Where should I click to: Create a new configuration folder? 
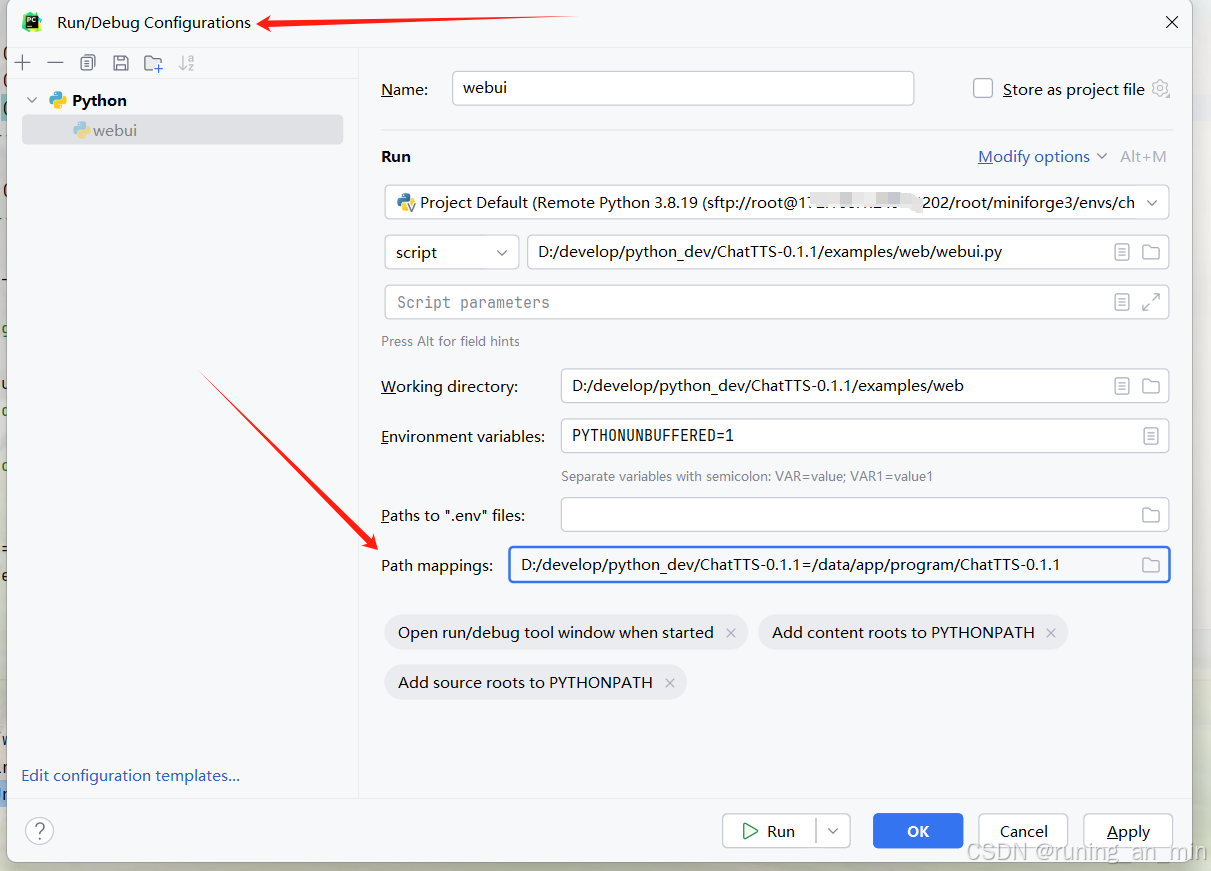[x=152, y=62]
